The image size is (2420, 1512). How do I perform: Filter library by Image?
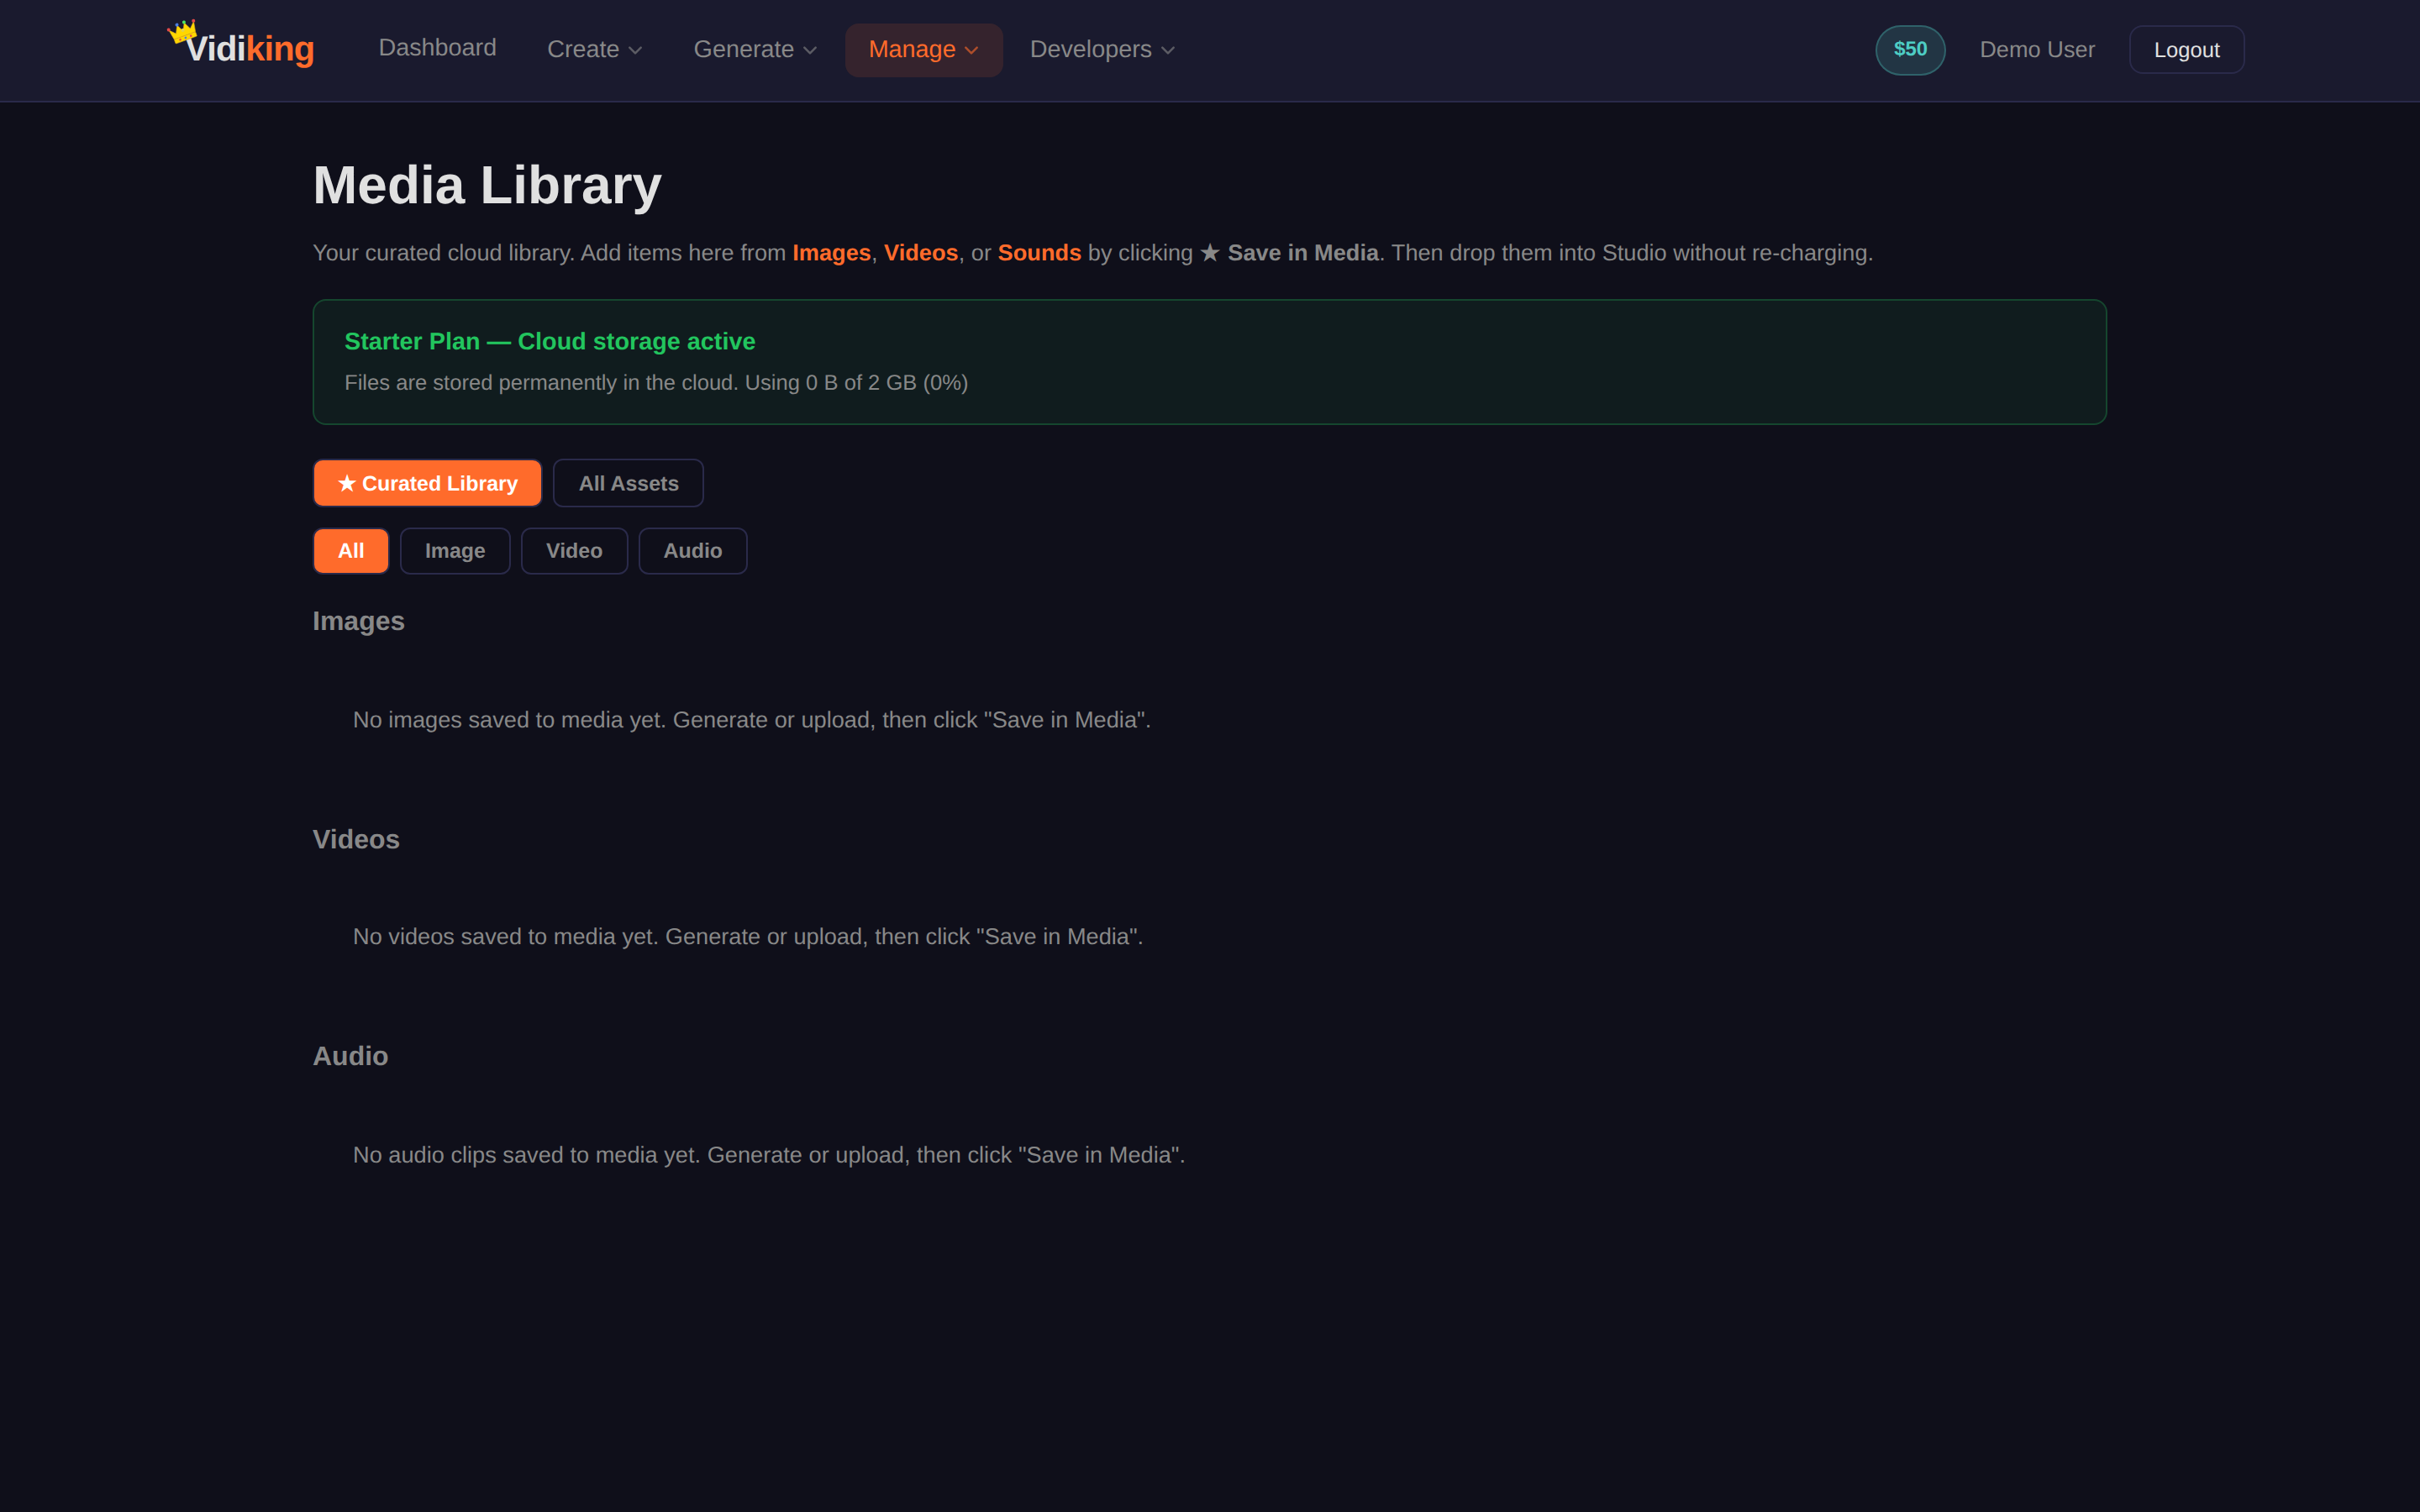(455, 551)
